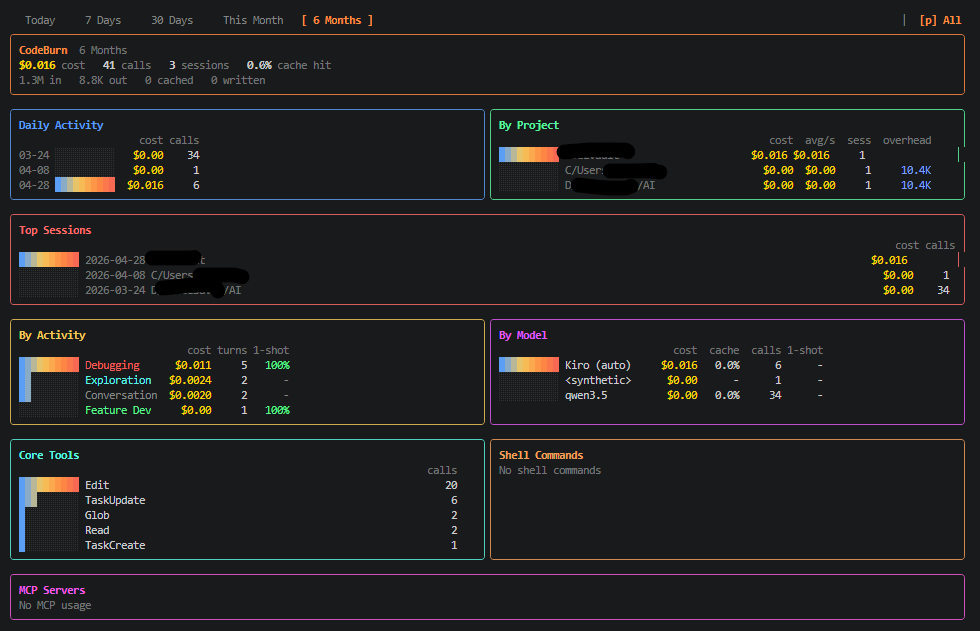Screen dimensions: 980x631
Task: Click the 8.8K out tokens value
Action: 103,80
